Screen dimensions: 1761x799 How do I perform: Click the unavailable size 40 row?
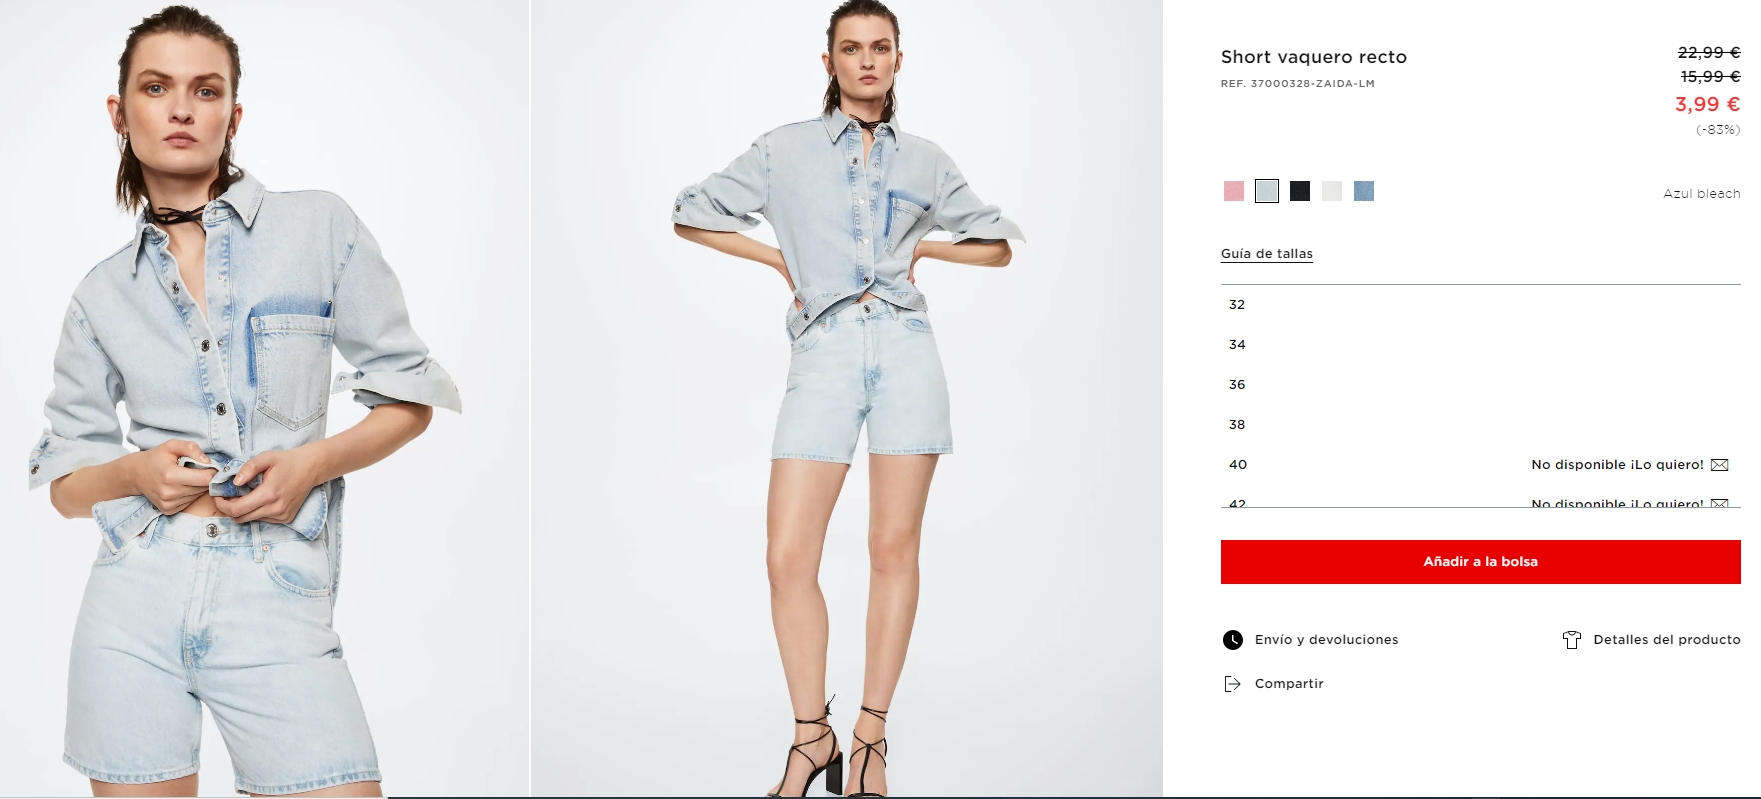(x=1480, y=465)
